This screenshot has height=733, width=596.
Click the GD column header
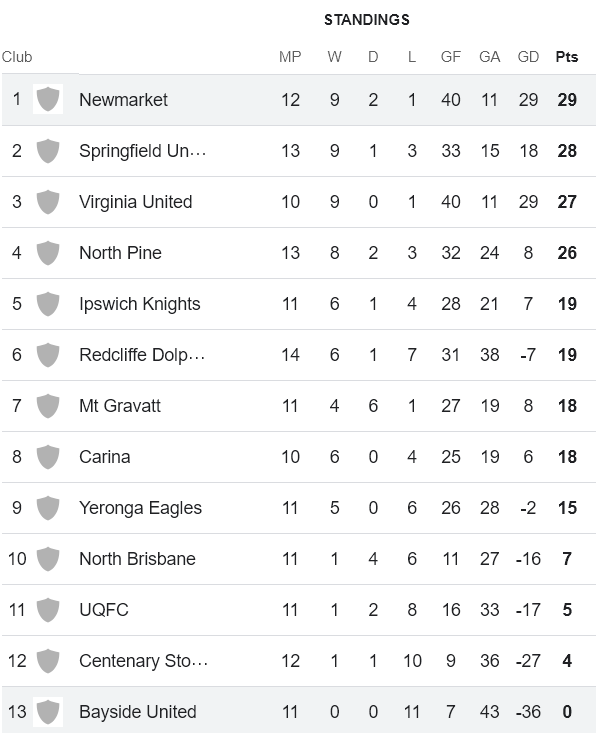[528, 57]
